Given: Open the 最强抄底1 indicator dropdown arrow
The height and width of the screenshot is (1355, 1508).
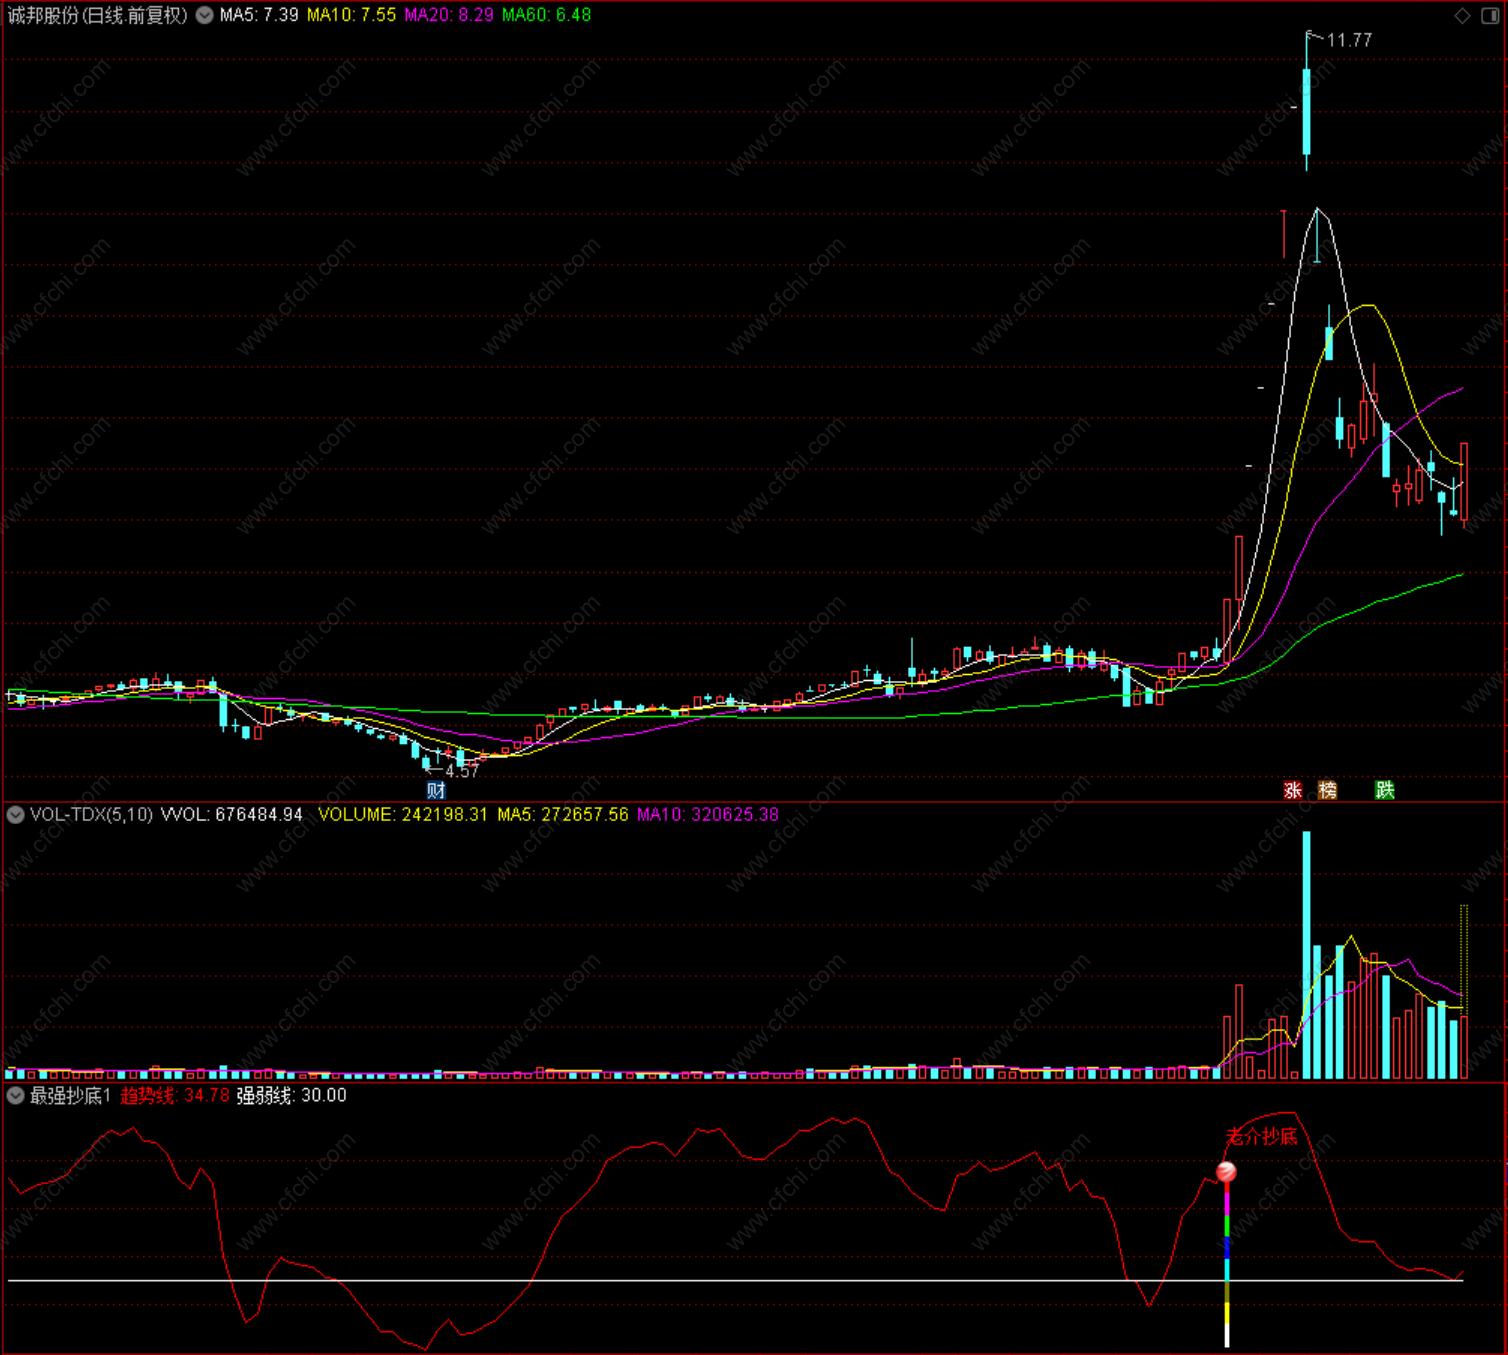Looking at the screenshot, I should coord(15,1096).
